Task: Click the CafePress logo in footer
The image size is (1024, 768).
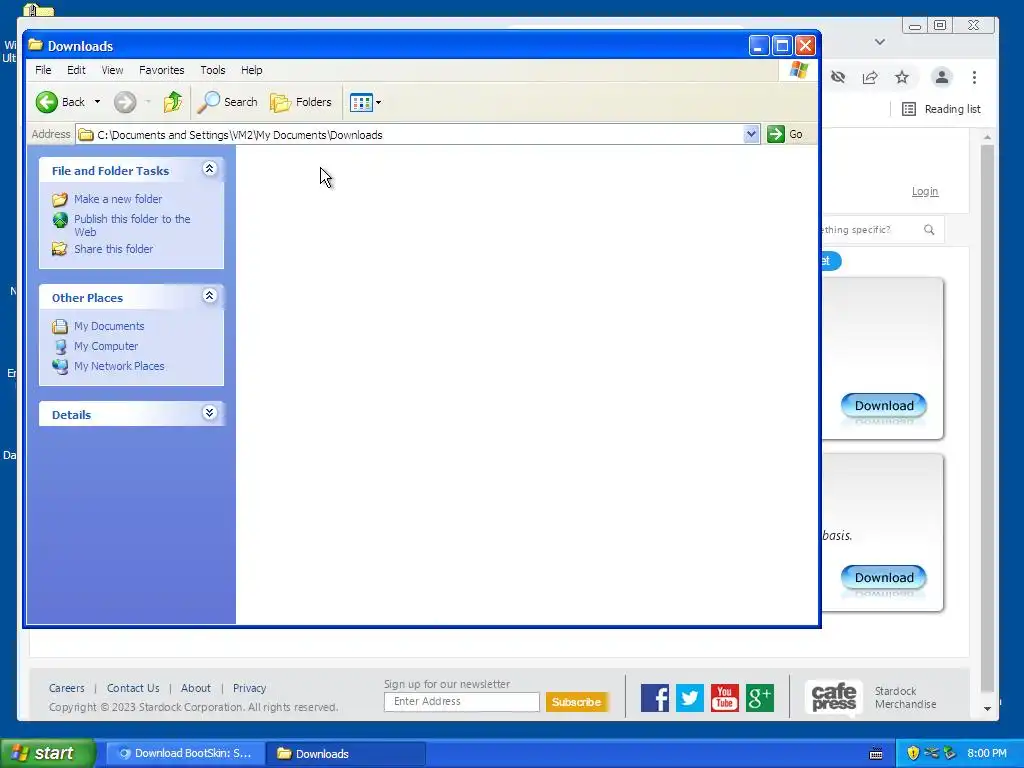Action: [834, 697]
